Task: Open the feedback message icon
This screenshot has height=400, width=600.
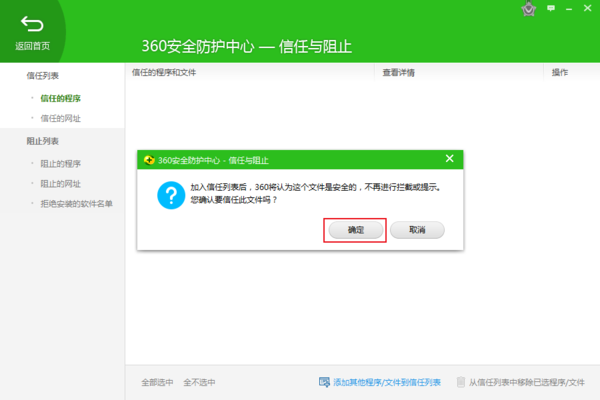Action: click(552, 8)
